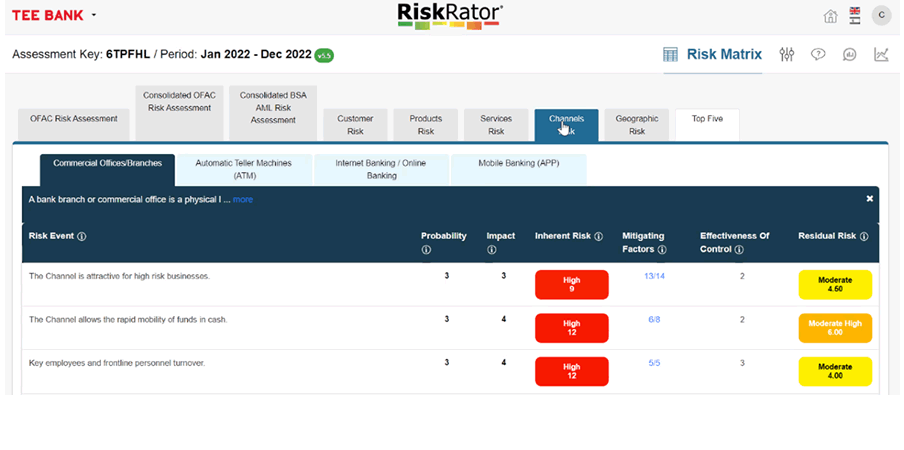
Task: Click the 'more' link in description
Action: (243, 199)
